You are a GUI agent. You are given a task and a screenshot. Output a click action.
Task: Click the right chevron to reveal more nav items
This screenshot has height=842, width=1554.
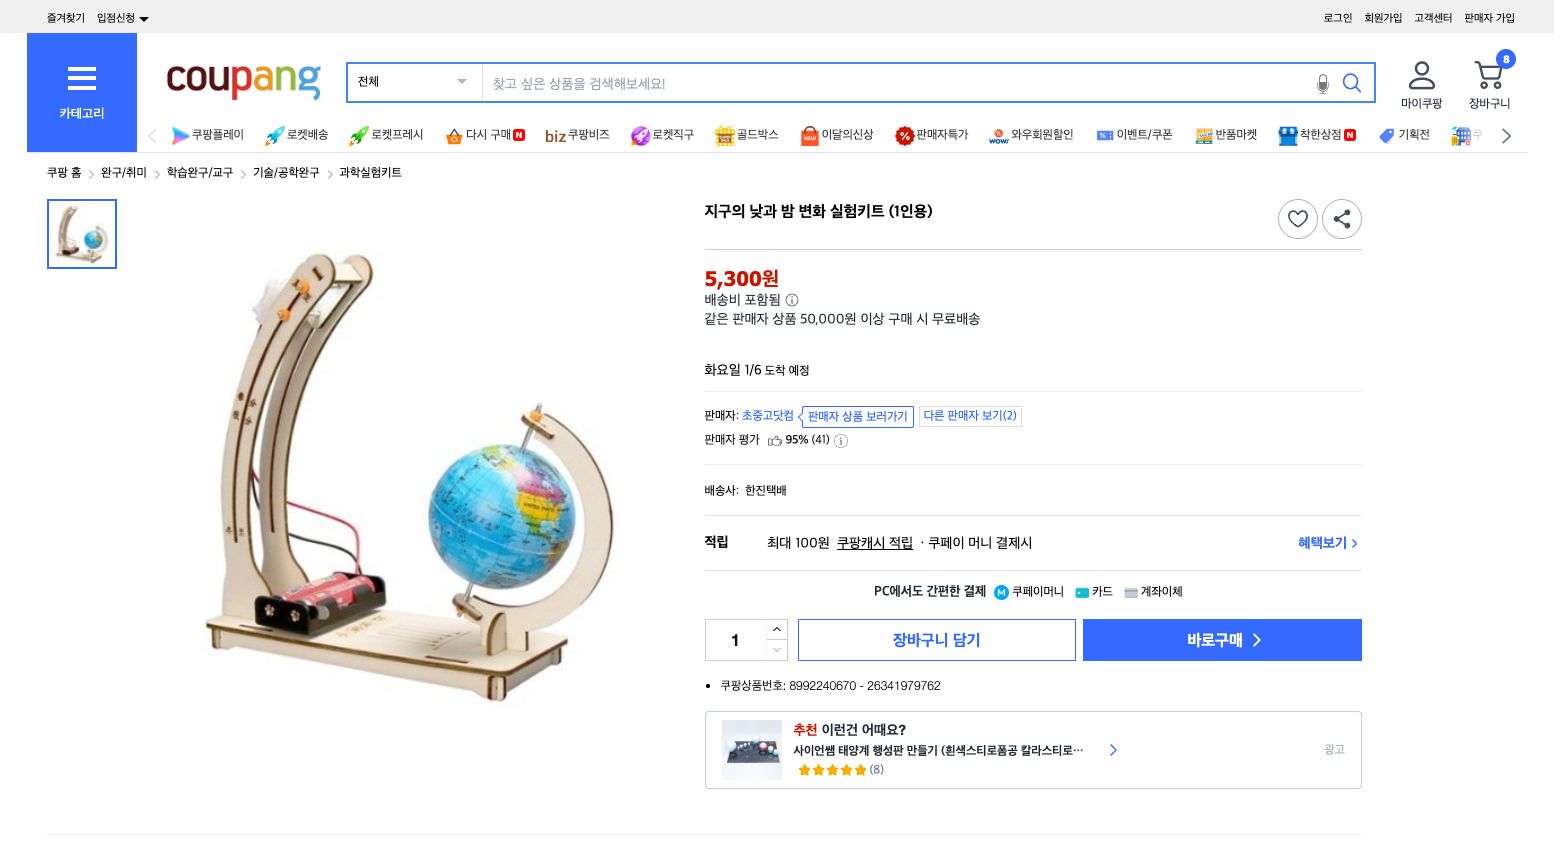pos(1506,135)
